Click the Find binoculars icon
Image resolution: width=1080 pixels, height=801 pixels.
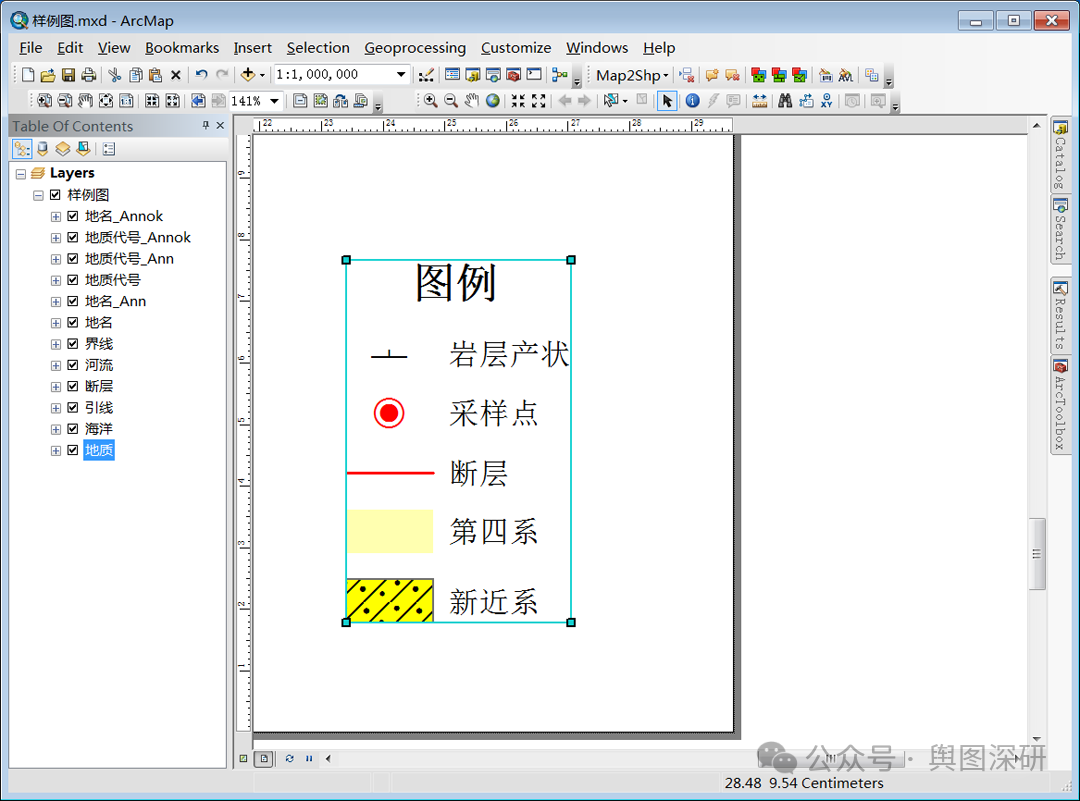tap(785, 101)
